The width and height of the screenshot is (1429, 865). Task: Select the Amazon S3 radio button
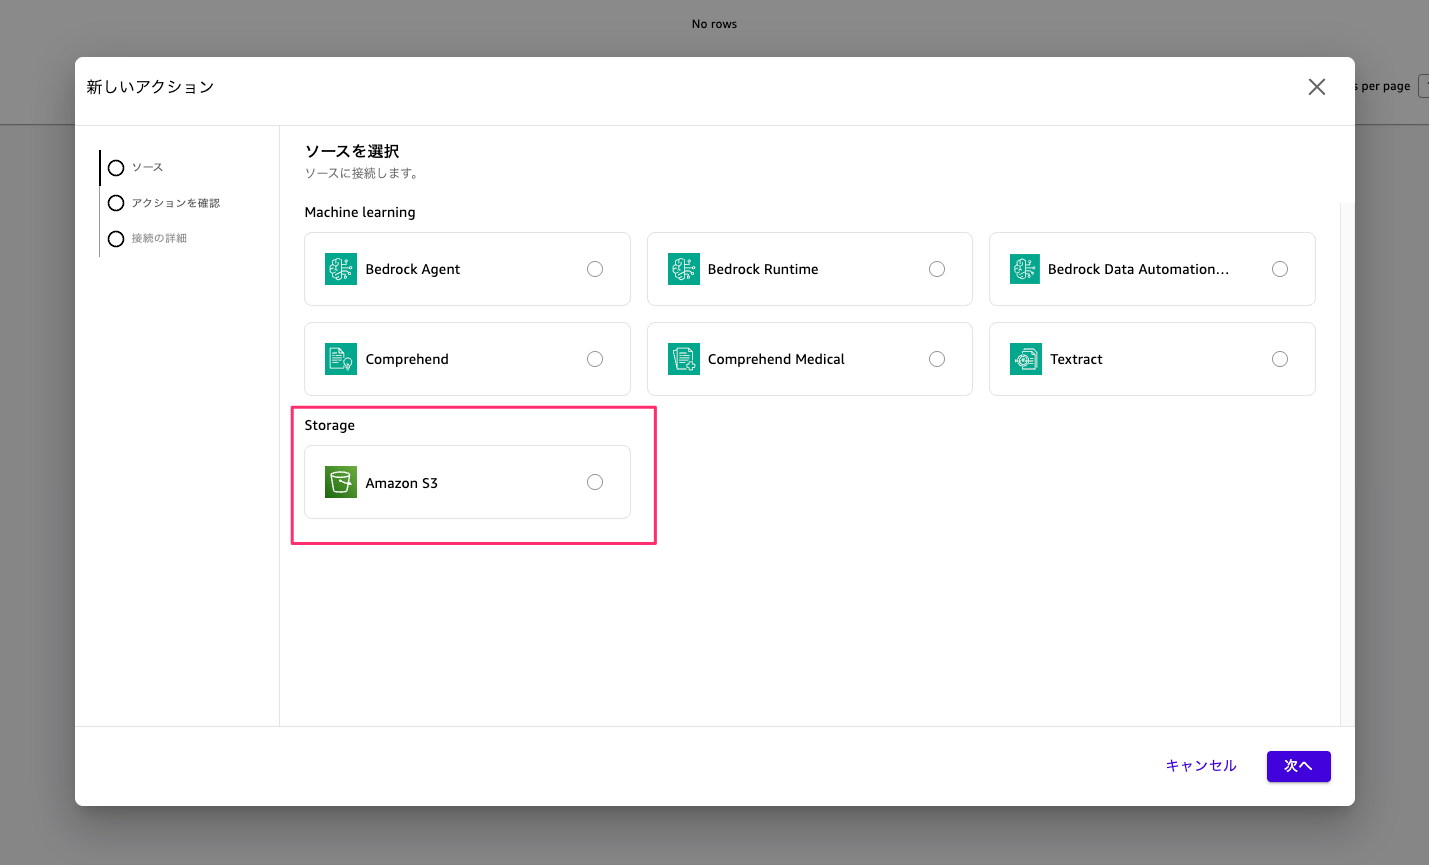tap(595, 482)
